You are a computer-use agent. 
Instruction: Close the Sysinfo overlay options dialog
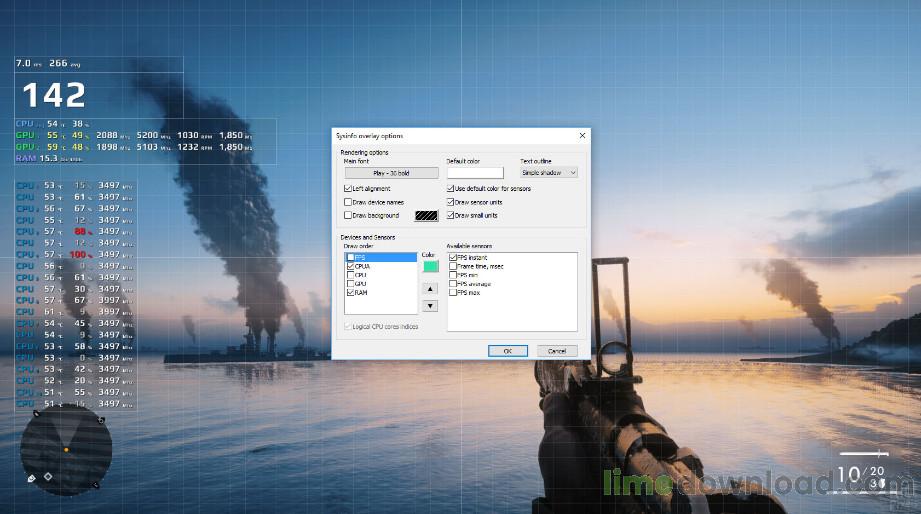582,135
